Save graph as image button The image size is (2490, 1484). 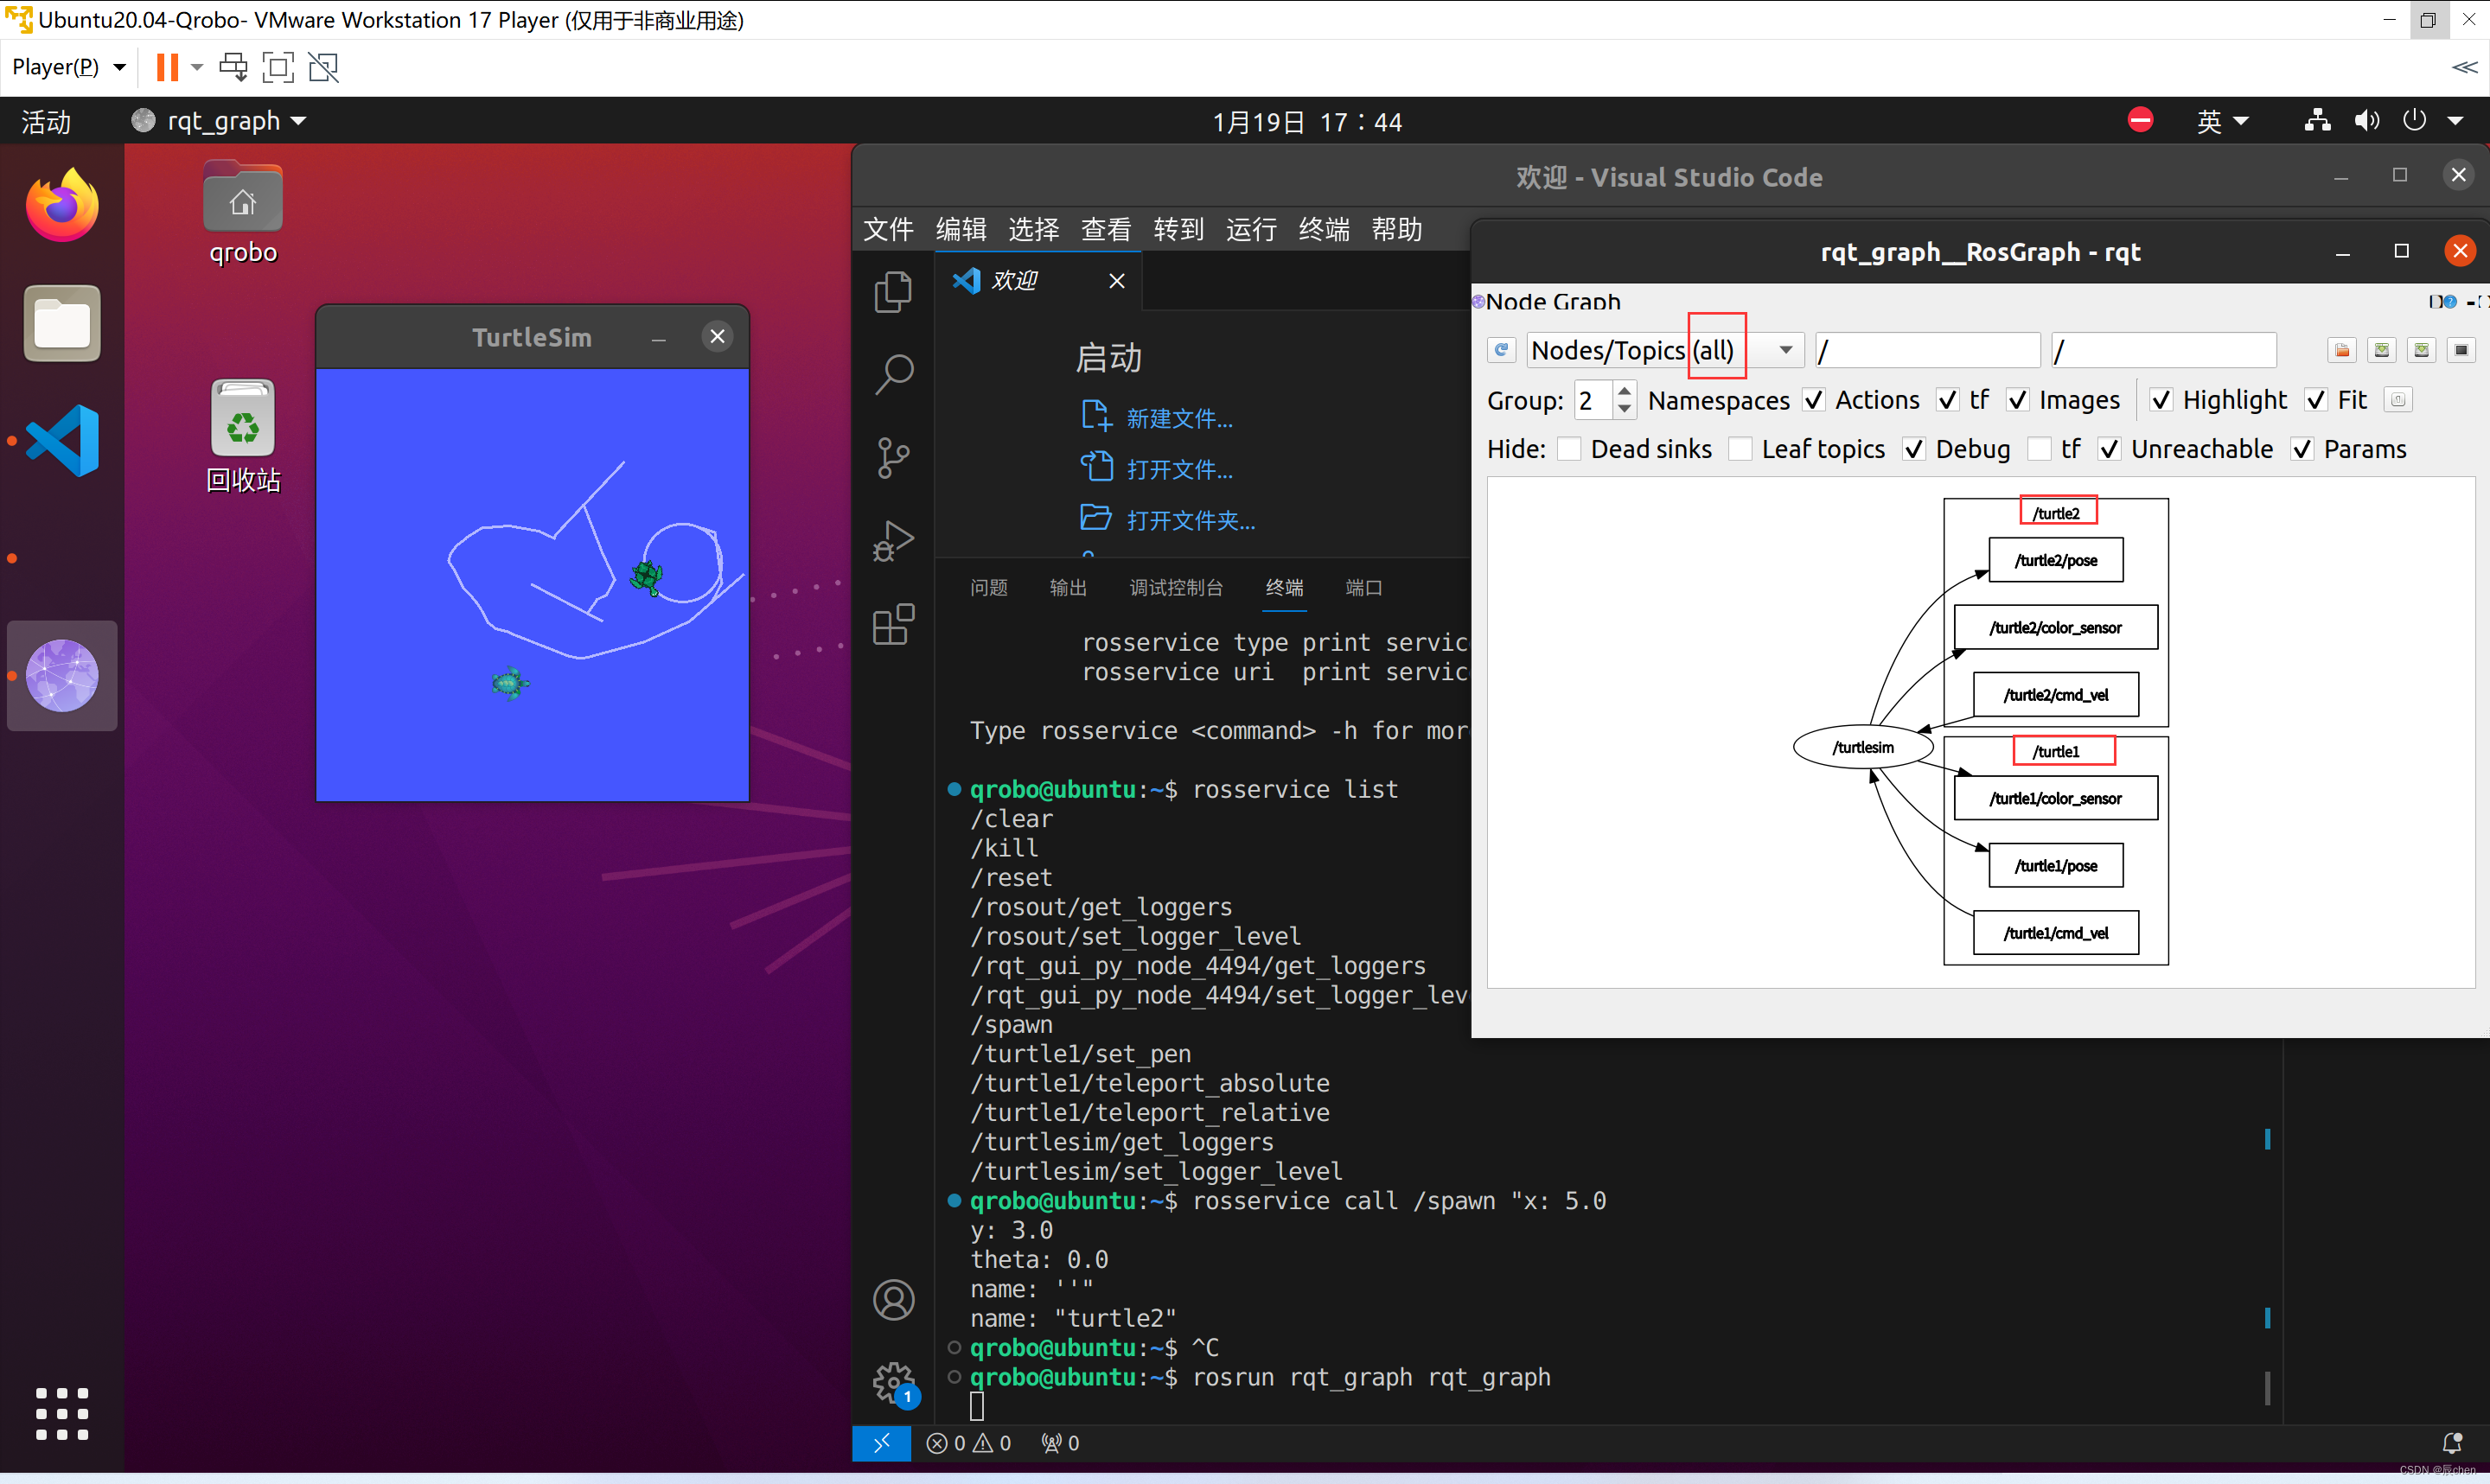click(2461, 350)
